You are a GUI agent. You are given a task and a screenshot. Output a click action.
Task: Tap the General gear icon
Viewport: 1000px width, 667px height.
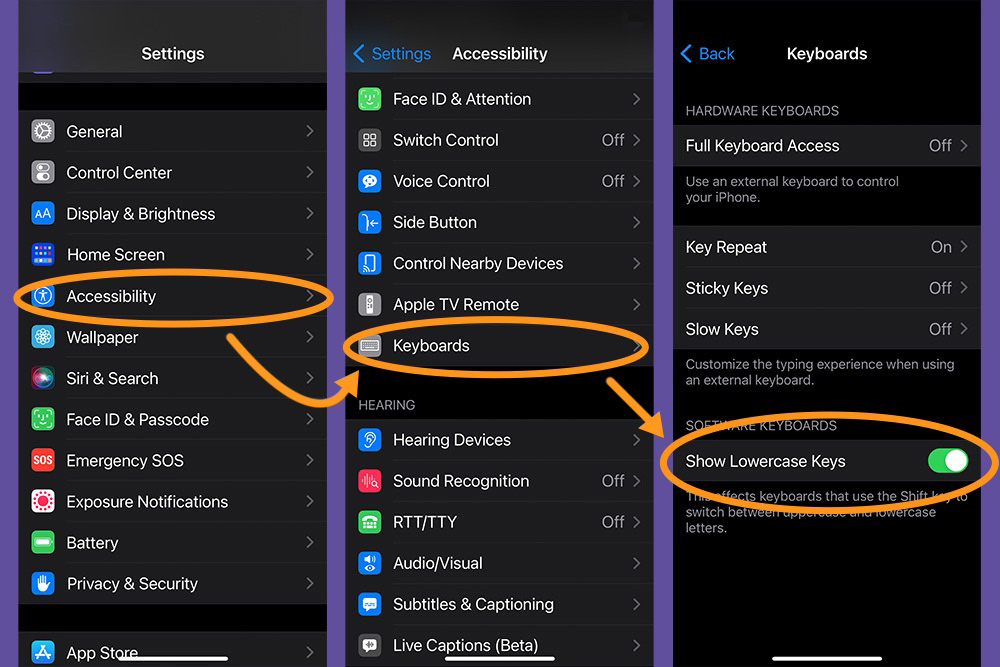43,131
